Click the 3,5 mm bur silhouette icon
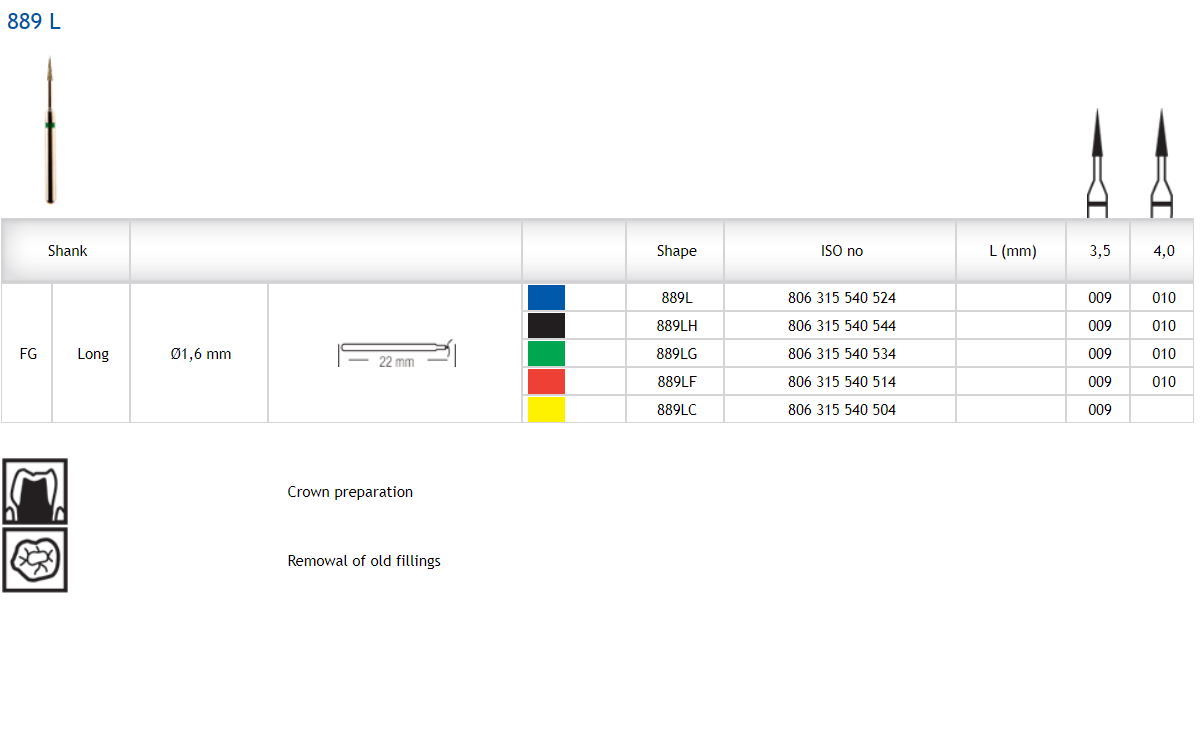The height and width of the screenshot is (753, 1200). point(1098,162)
